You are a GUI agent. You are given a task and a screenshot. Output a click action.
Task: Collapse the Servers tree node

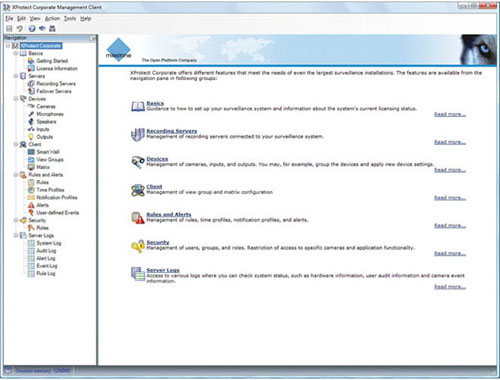point(16,76)
